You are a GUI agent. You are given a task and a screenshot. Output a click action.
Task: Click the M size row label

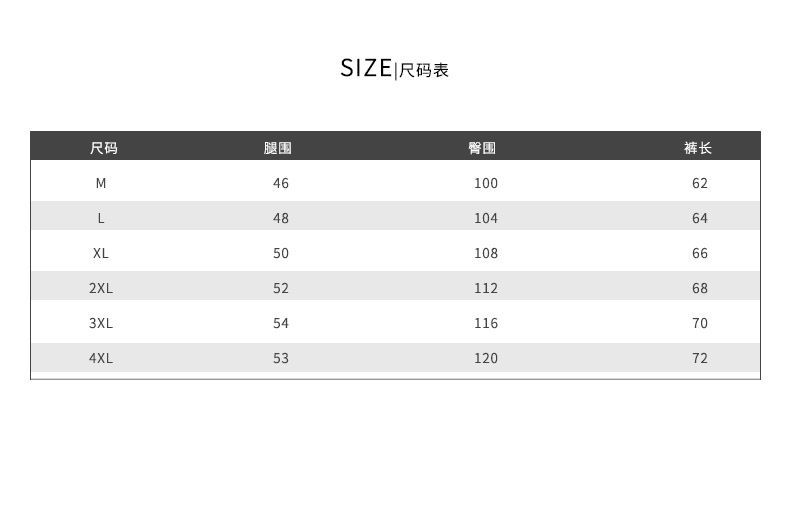101,183
